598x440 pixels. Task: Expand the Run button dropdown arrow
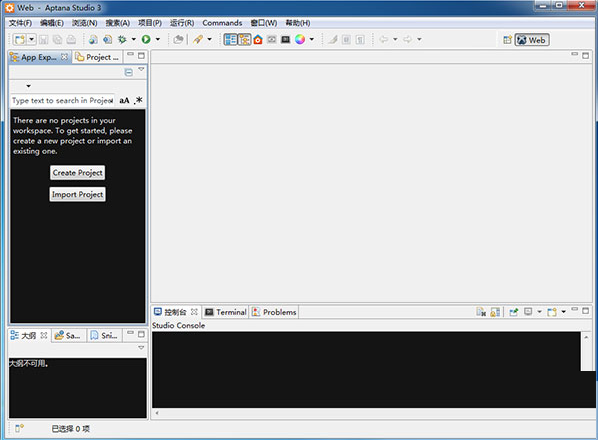(x=158, y=39)
